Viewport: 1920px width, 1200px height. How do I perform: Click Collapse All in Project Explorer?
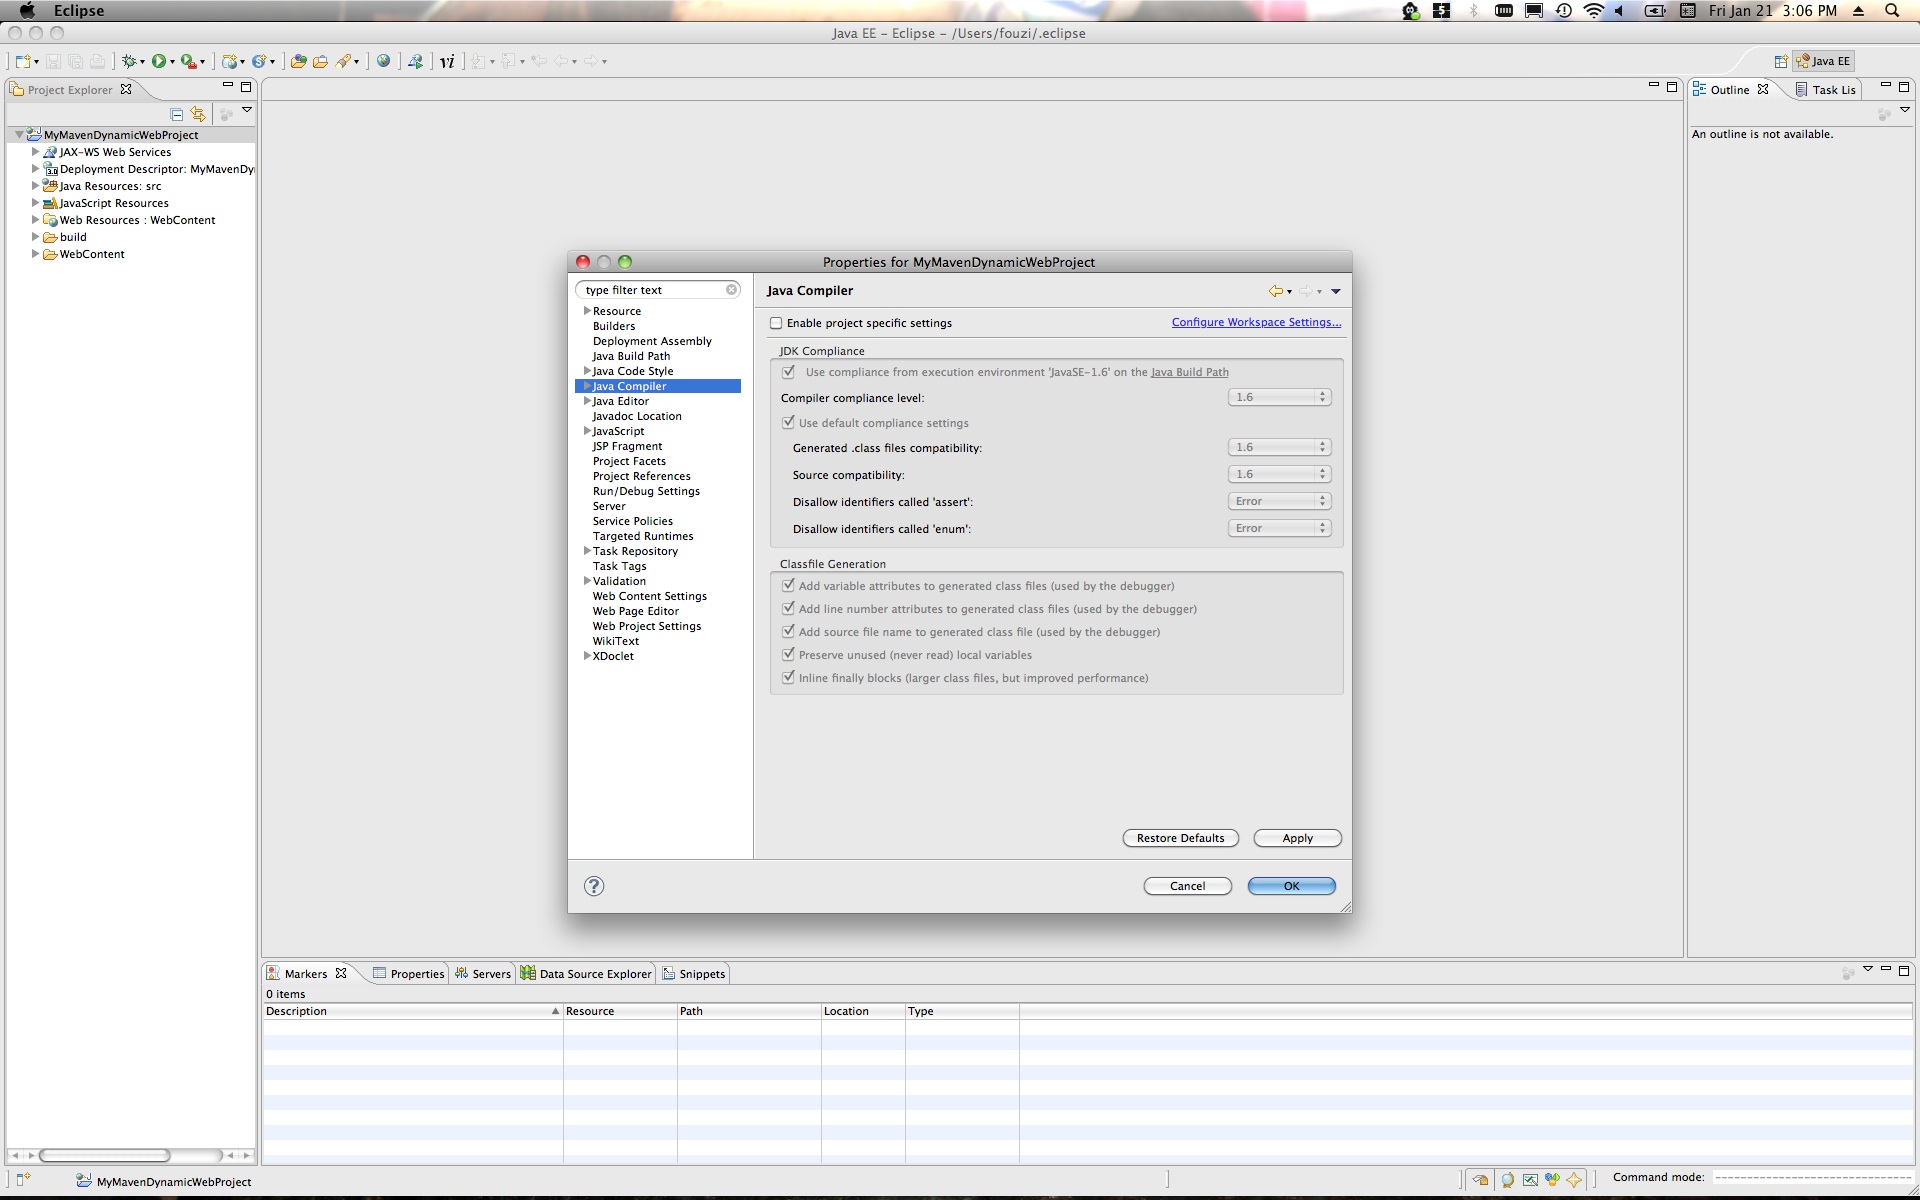(x=177, y=114)
